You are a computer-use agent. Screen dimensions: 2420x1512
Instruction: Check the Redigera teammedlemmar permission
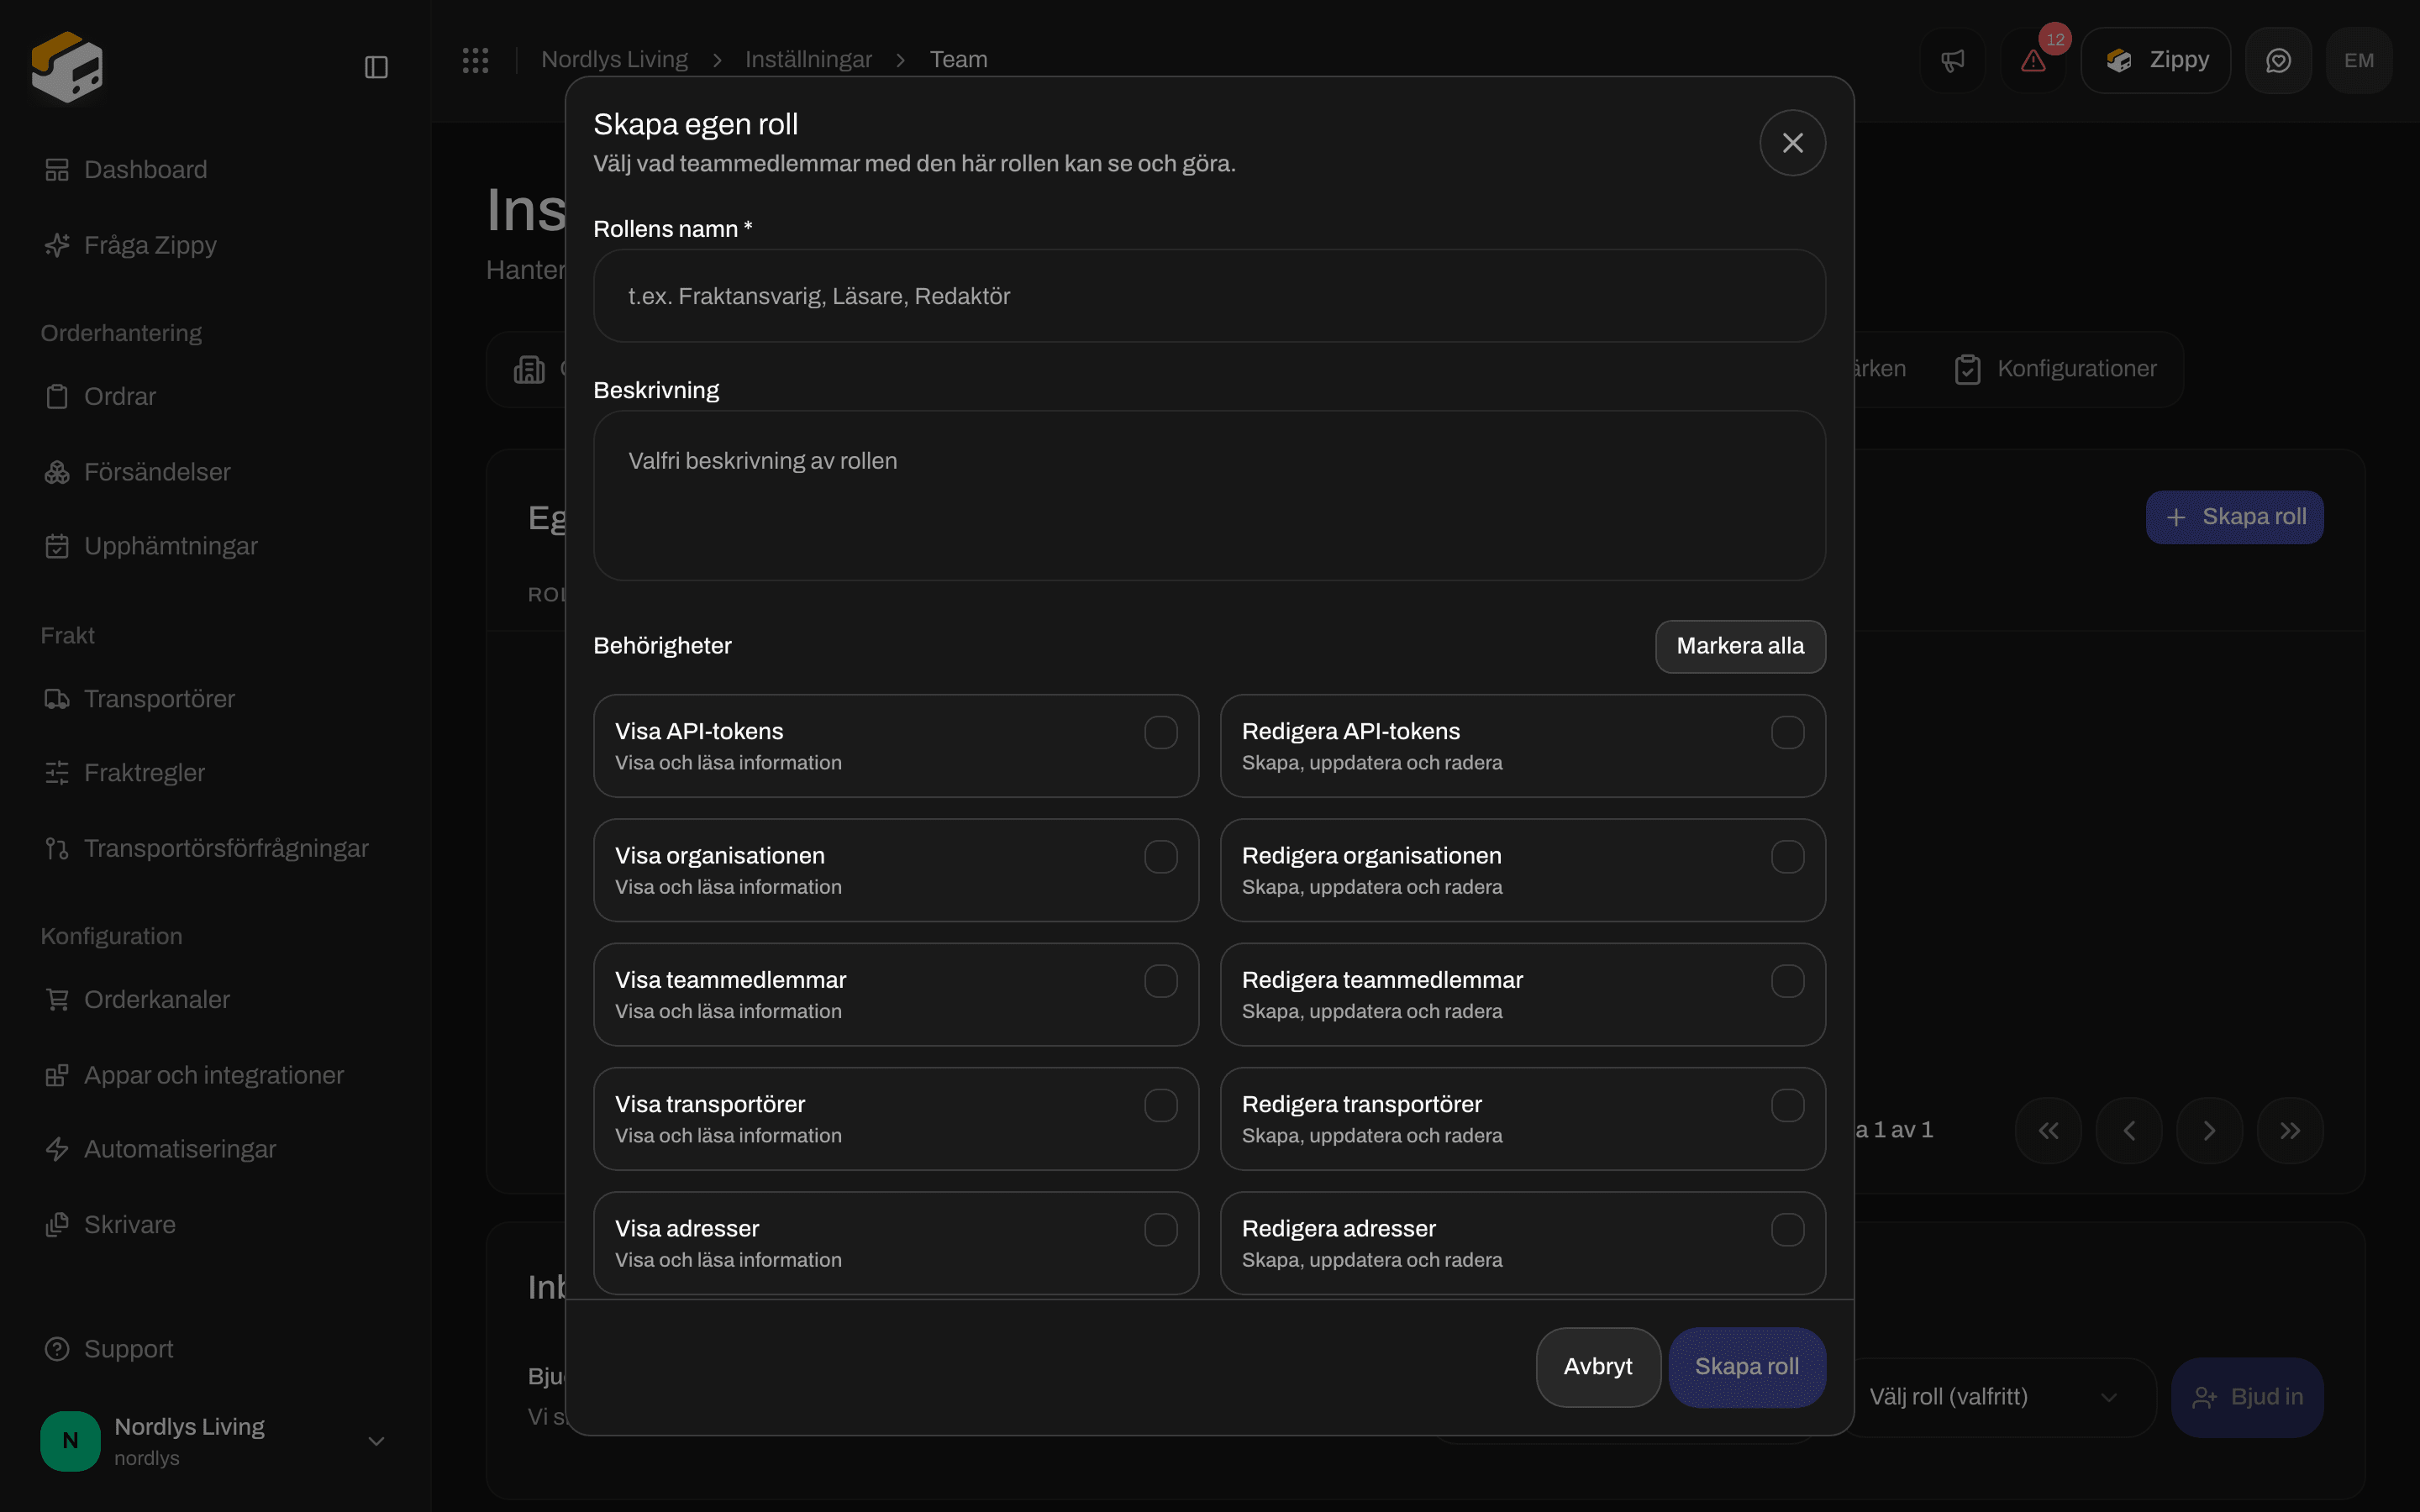click(x=1787, y=981)
